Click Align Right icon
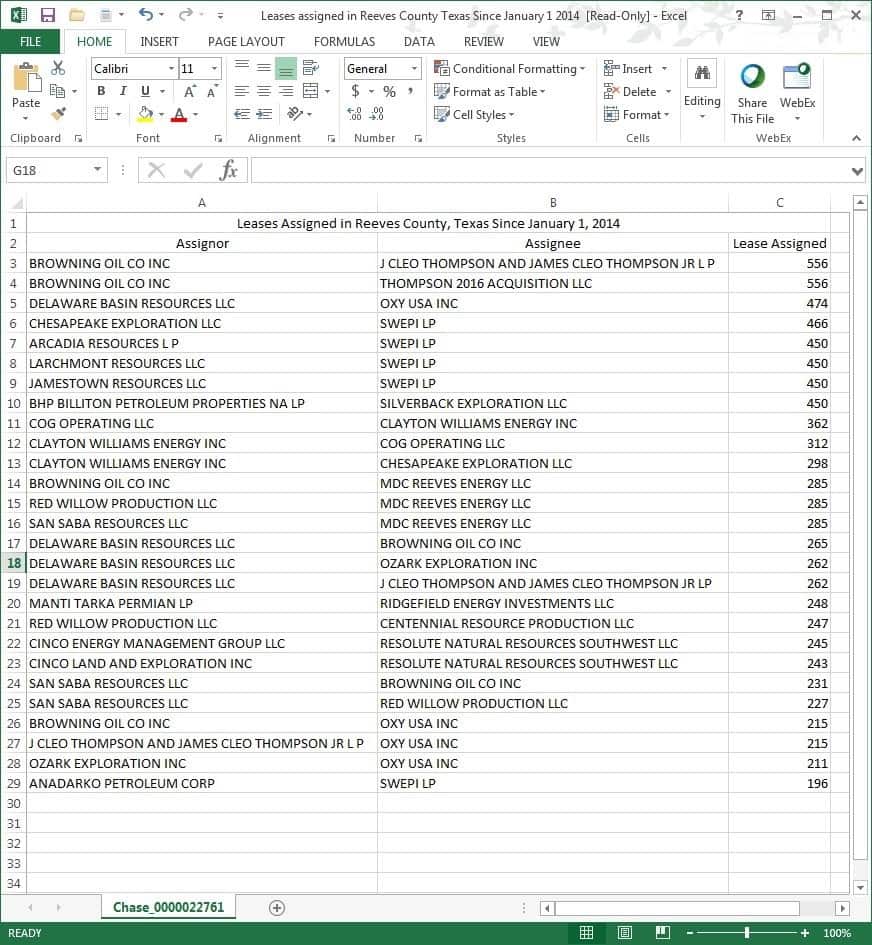Viewport: 872px width, 945px height. (x=286, y=91)
